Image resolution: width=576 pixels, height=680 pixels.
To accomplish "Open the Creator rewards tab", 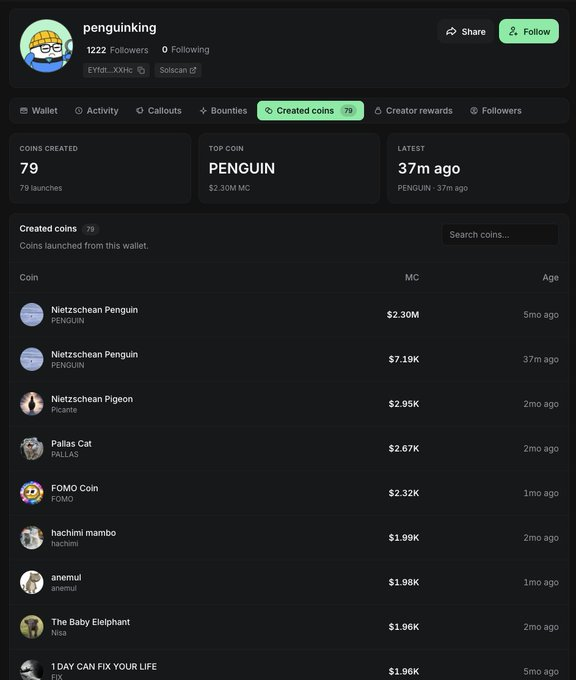I will click(413, 111).
